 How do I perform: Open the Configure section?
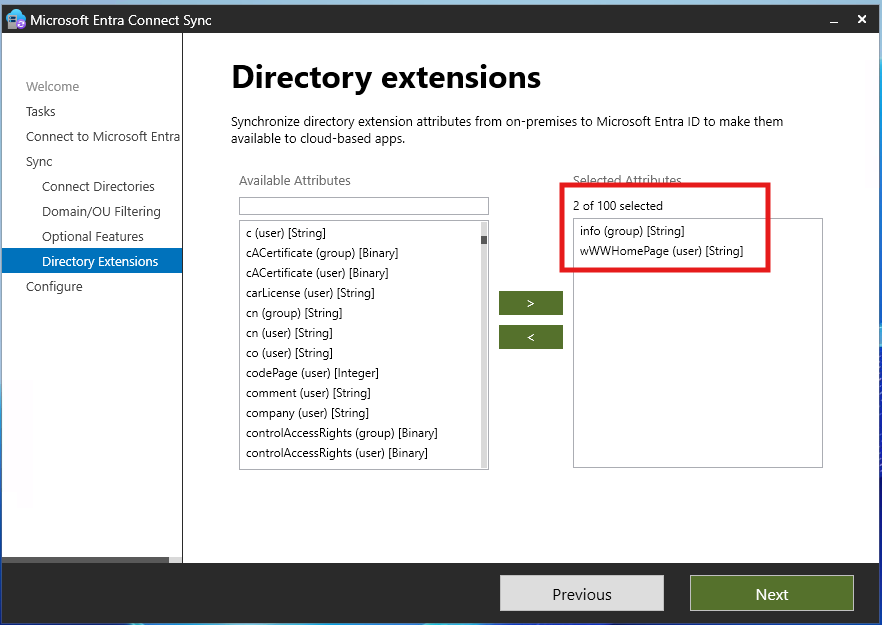tap(54, 286)
